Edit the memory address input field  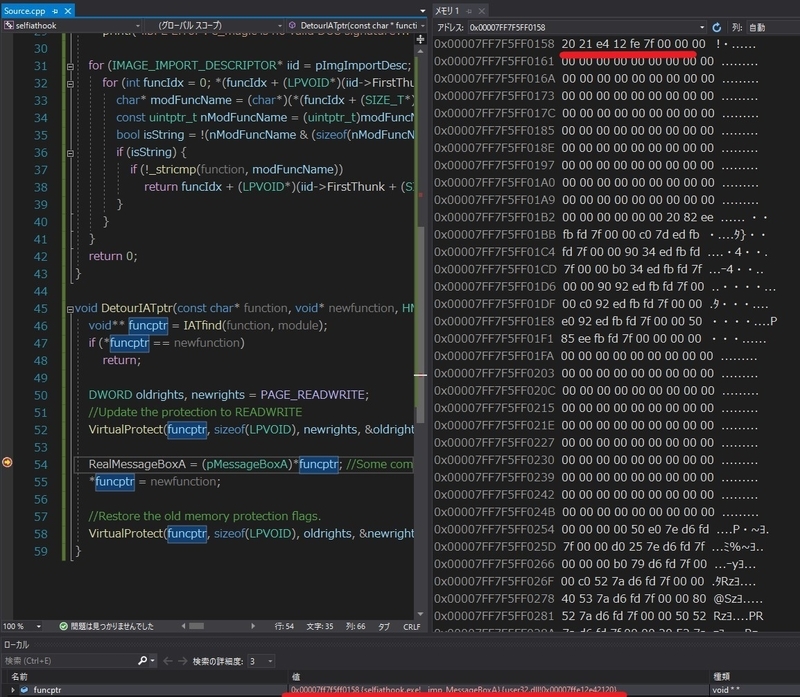582,28
